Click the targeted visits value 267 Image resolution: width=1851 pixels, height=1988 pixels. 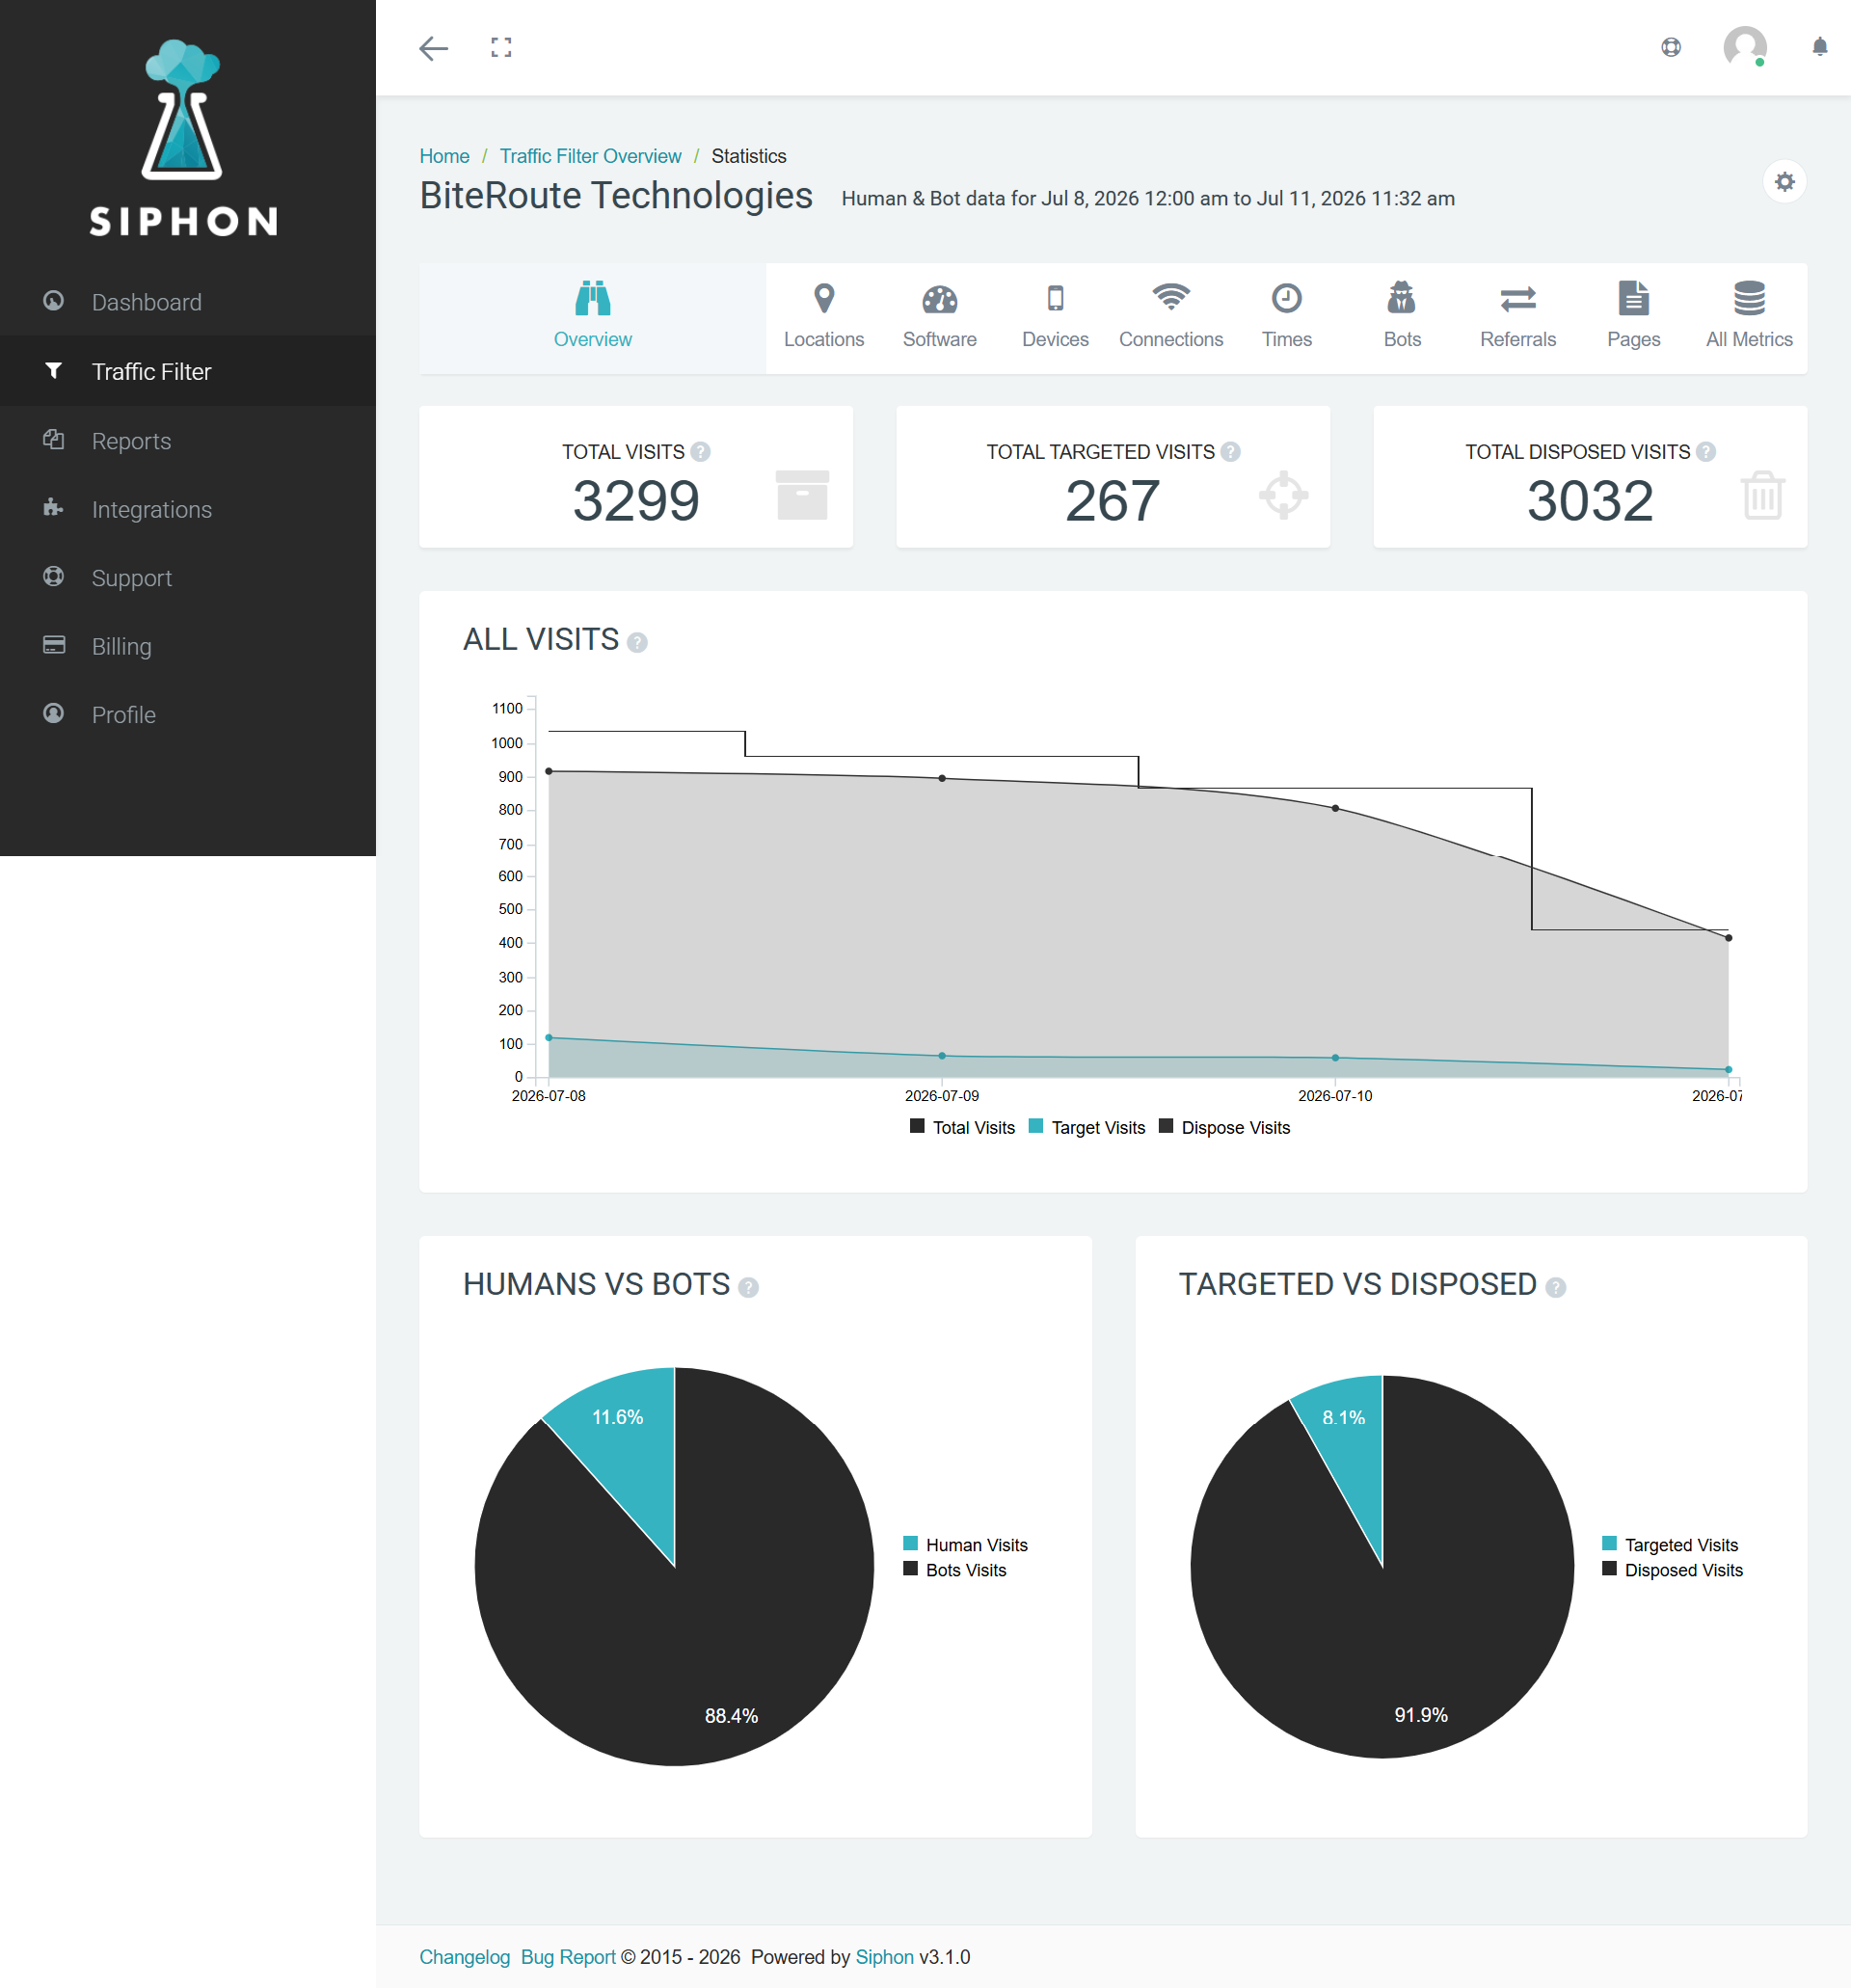click(x=1112, y=500)
